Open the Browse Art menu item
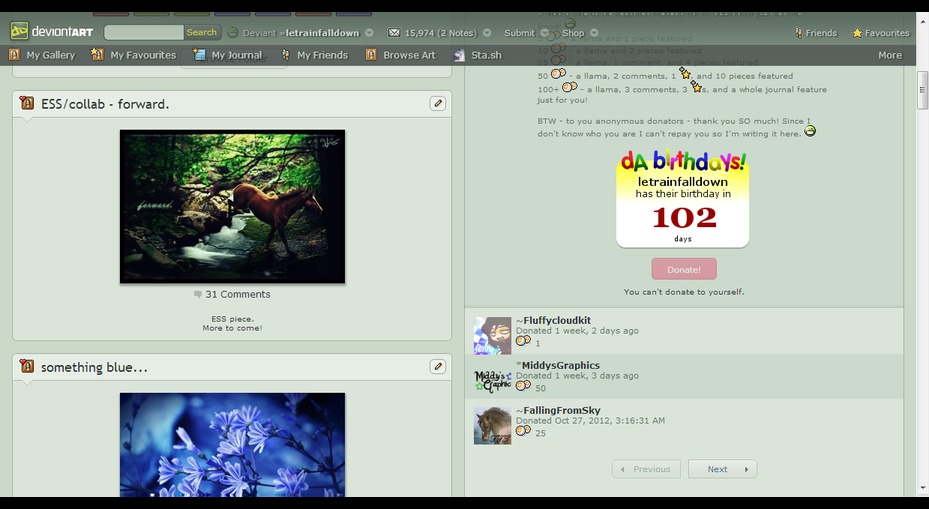 pyautogui.click(x=409, y=55)
